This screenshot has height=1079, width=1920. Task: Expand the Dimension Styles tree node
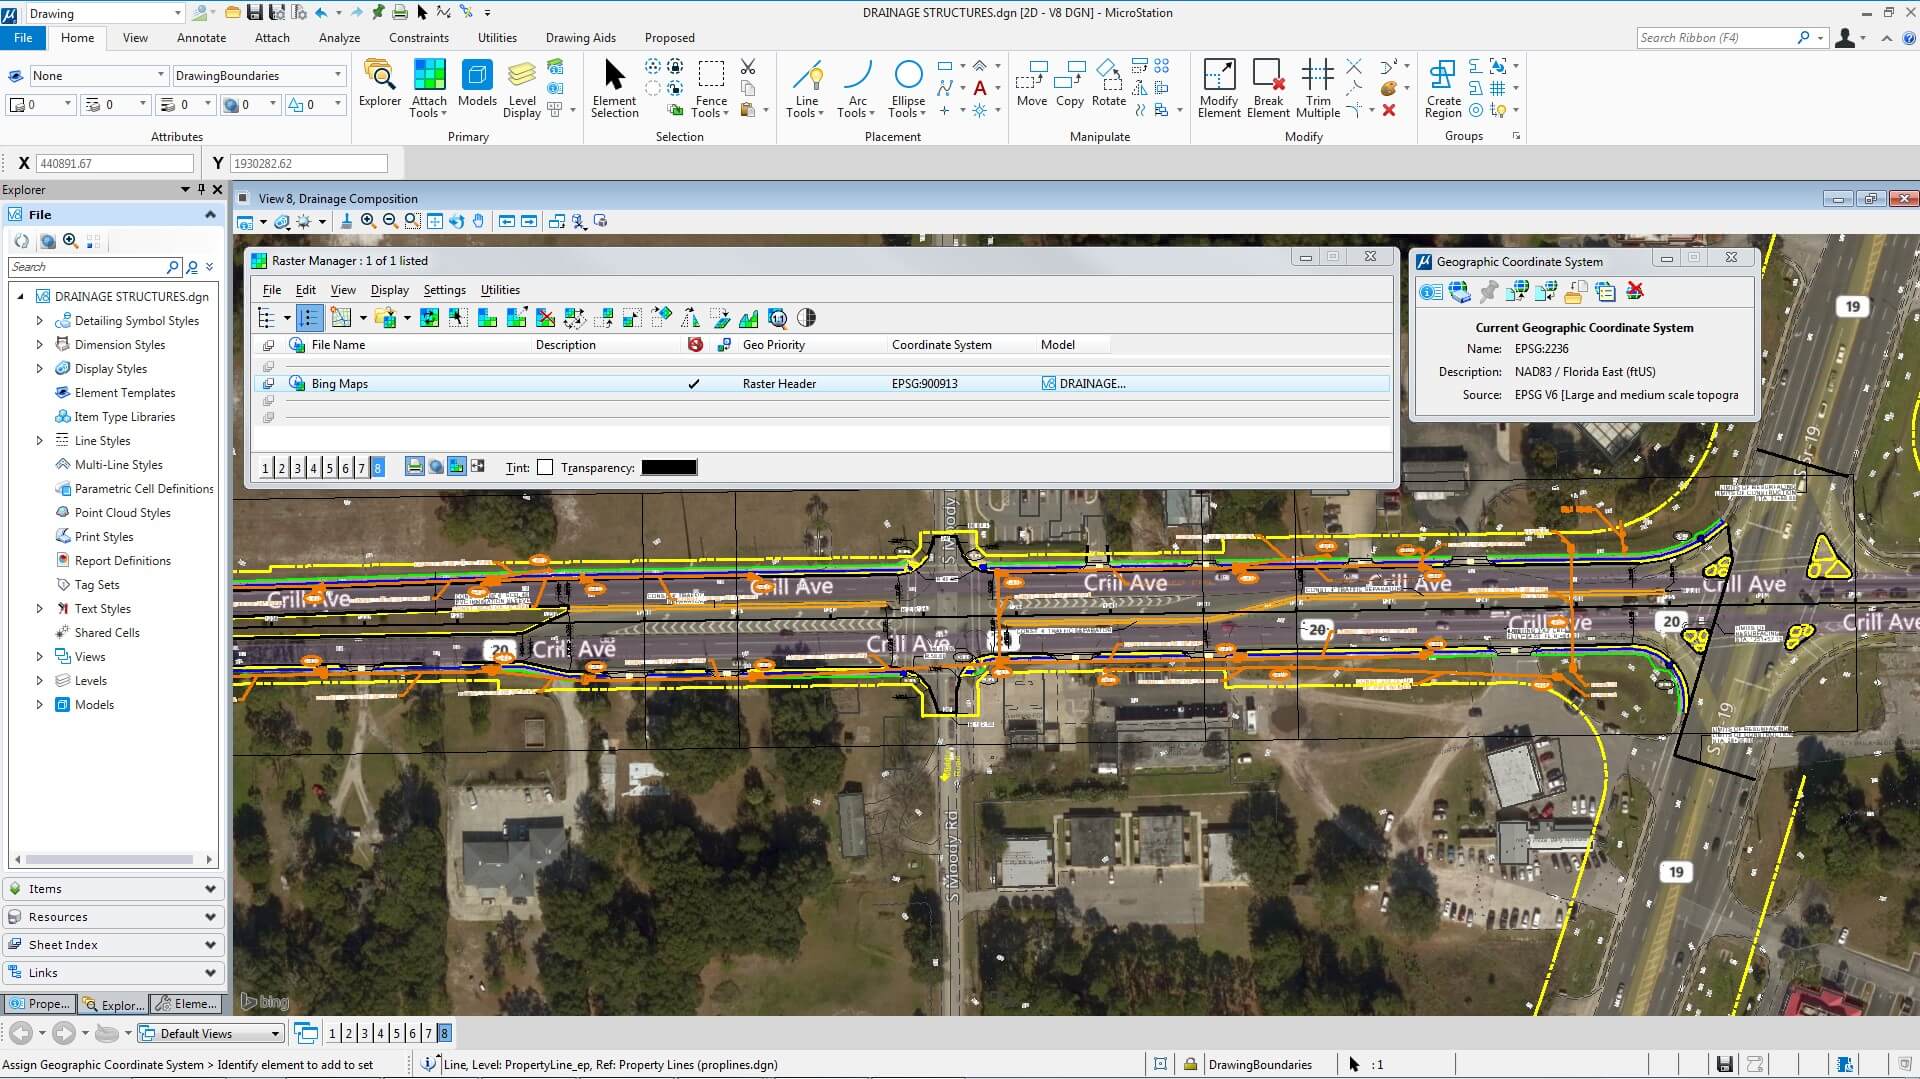[x=39, y=345]
